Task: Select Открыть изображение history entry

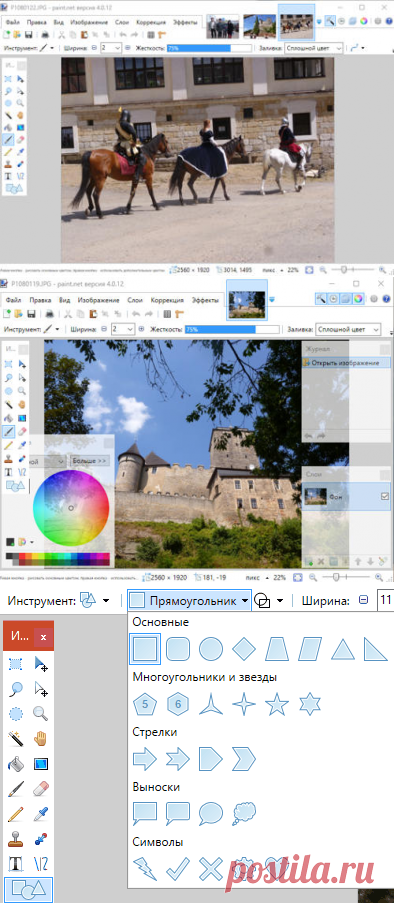Action: 346,363
